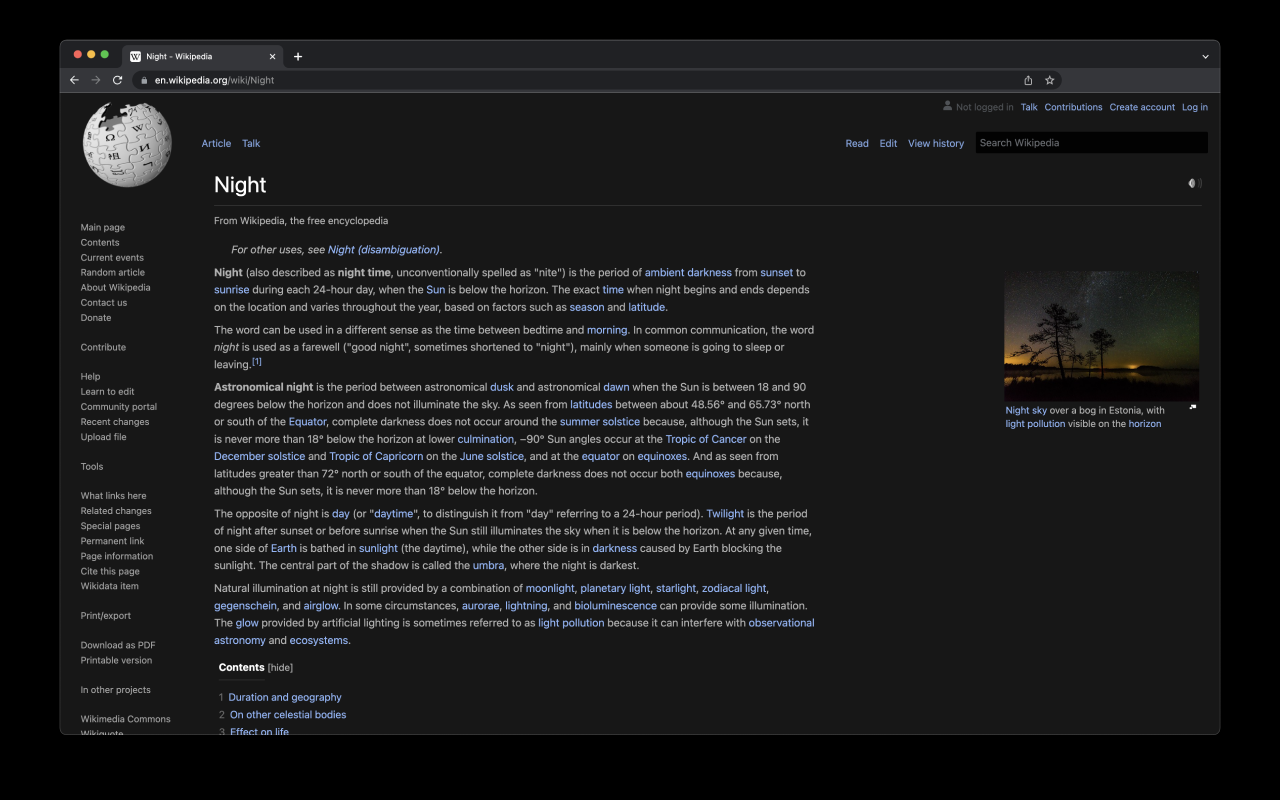Click Permanent link in sidebar
This screenshot has width=1280, height=800.
pyautogui.click(x=112, y=540)
